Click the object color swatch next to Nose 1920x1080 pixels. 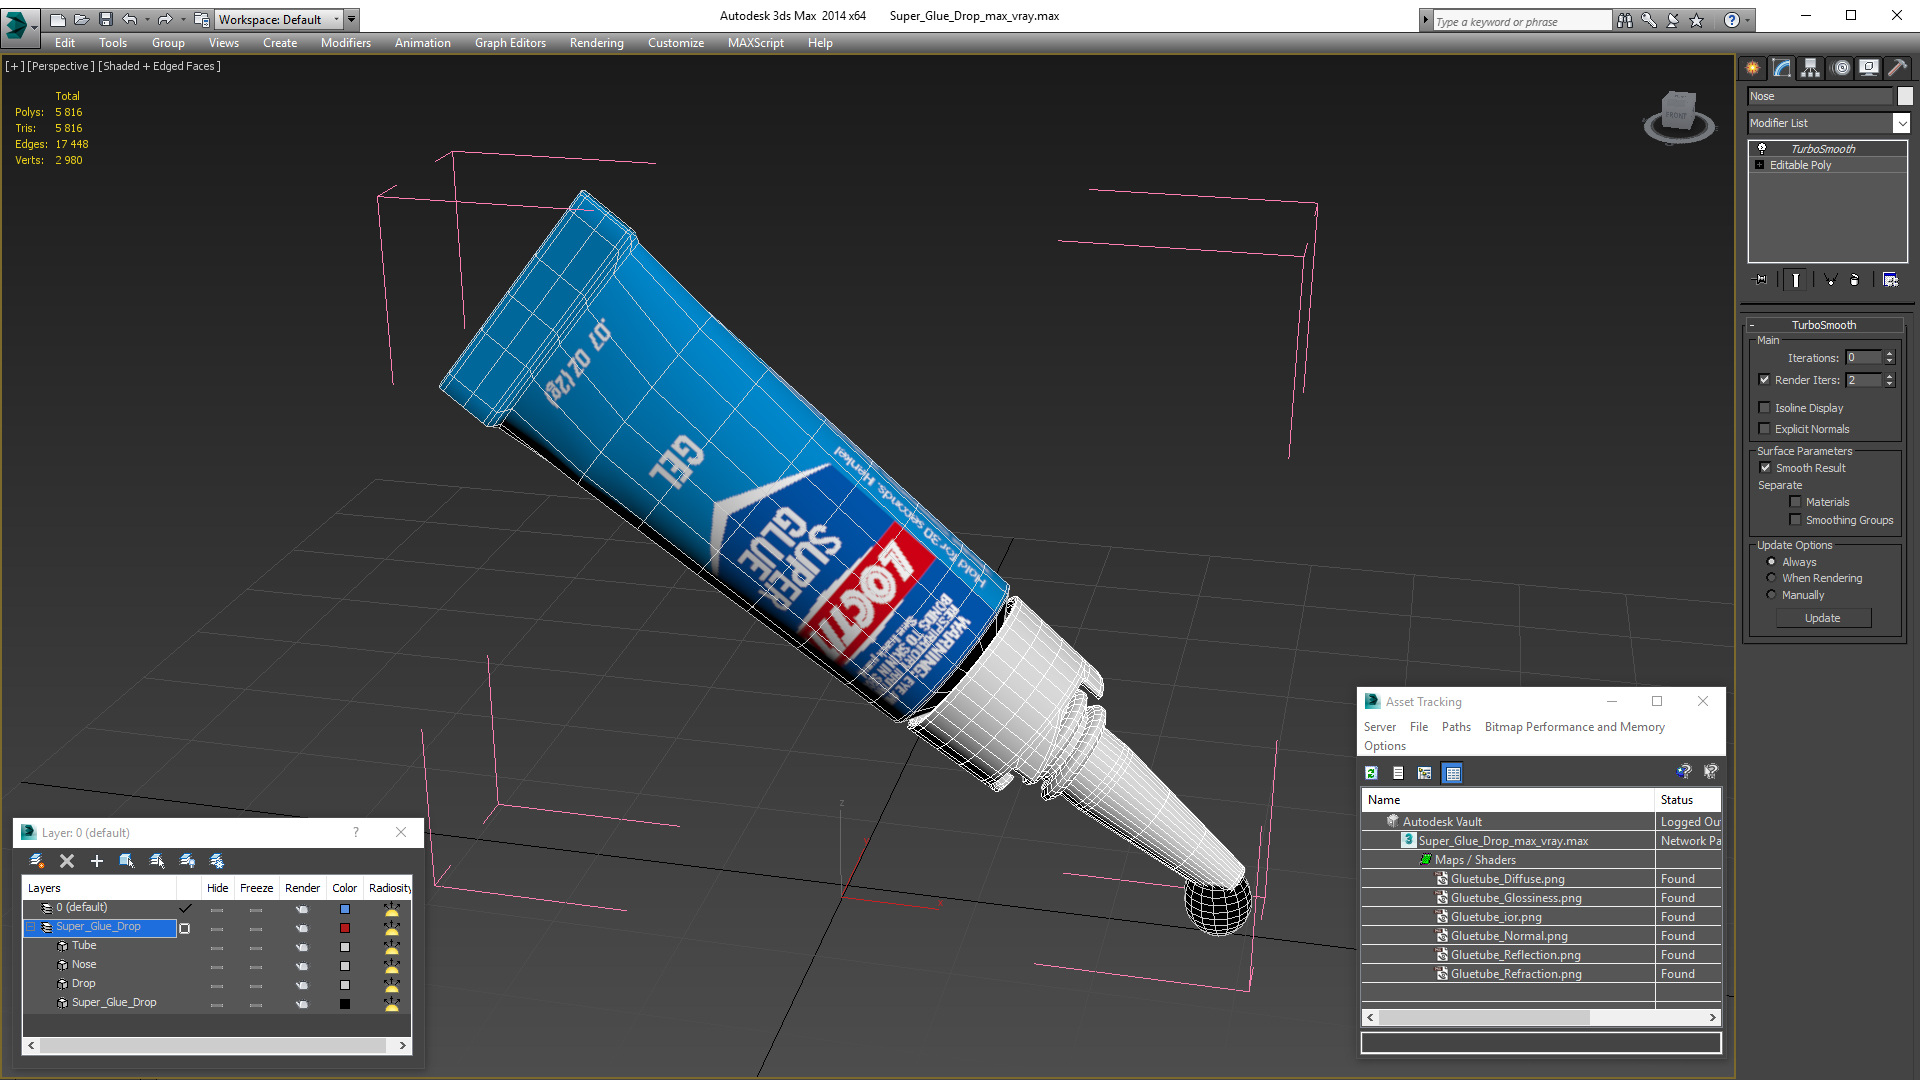point(1905,96)
